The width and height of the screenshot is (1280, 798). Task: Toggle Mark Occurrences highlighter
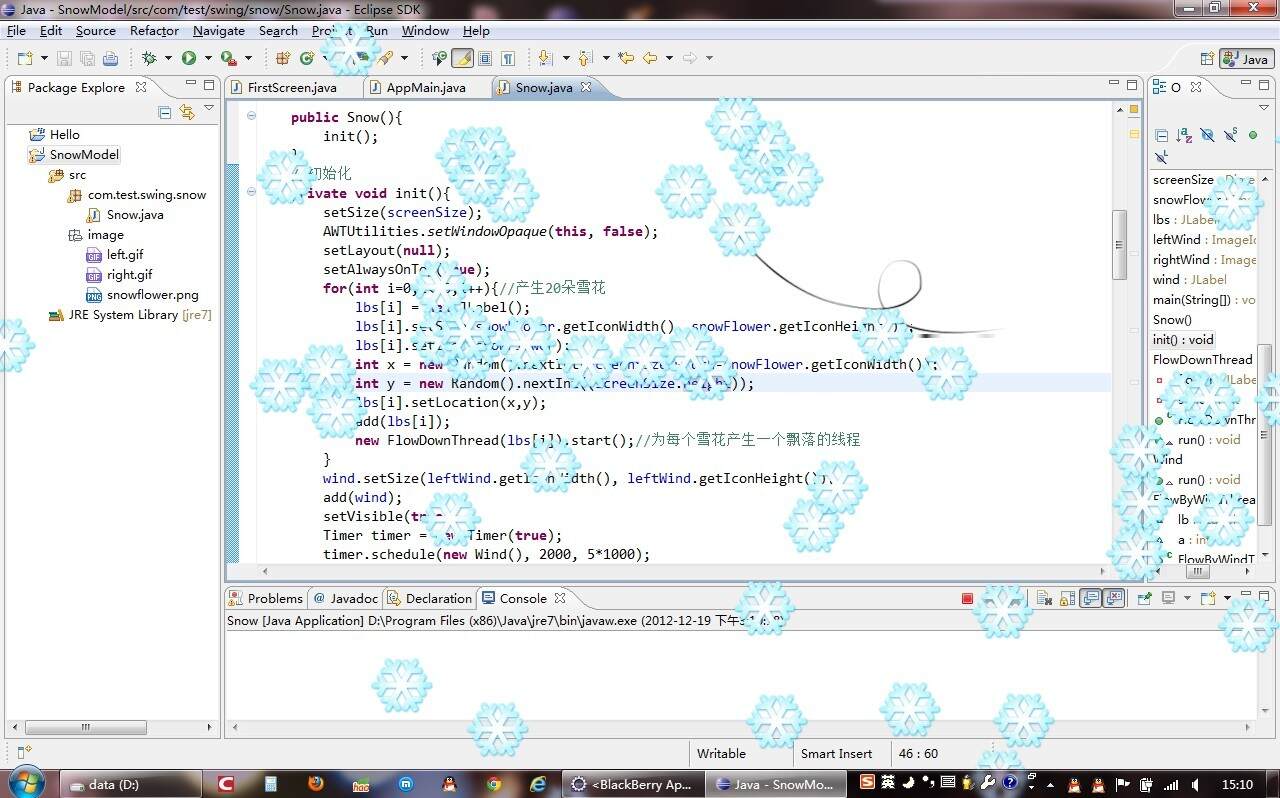pos(462,59)
